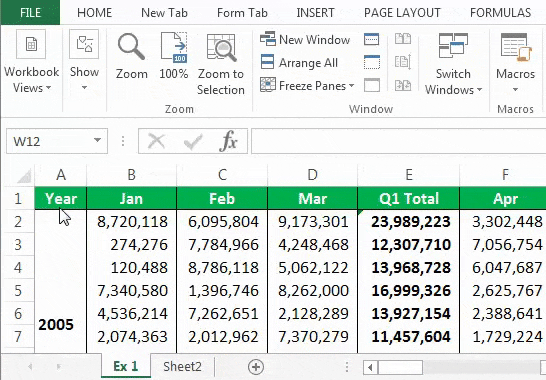Click the Year header cell
This screenshot has width=546, height=380.
click(61, 199)
